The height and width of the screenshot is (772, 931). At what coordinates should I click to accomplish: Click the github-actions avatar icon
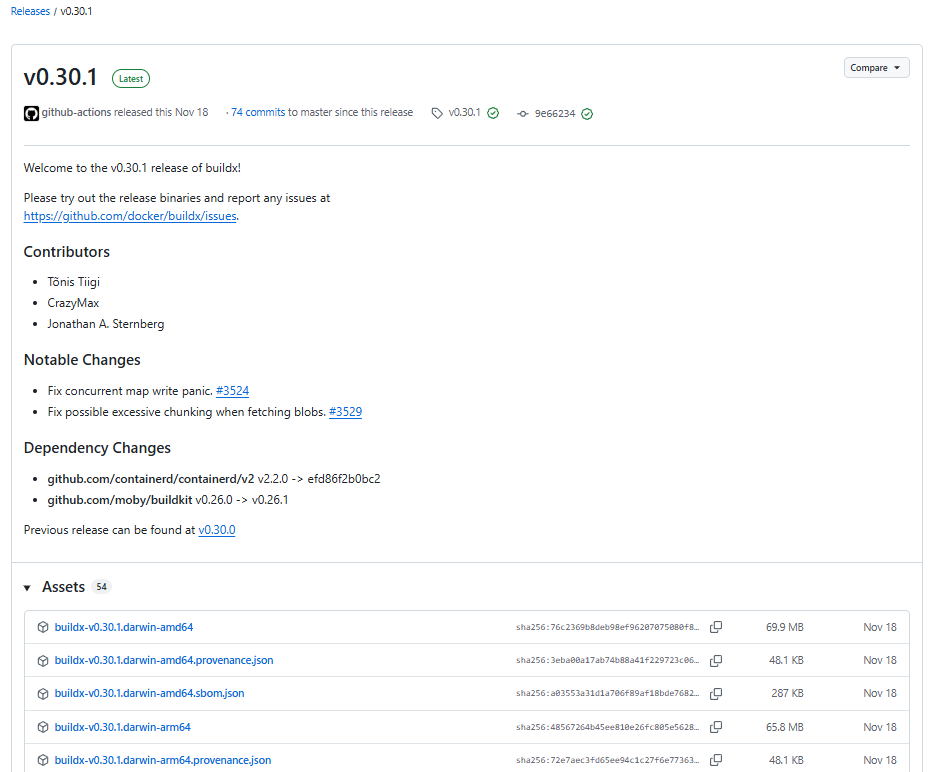(x=31, y=113)
